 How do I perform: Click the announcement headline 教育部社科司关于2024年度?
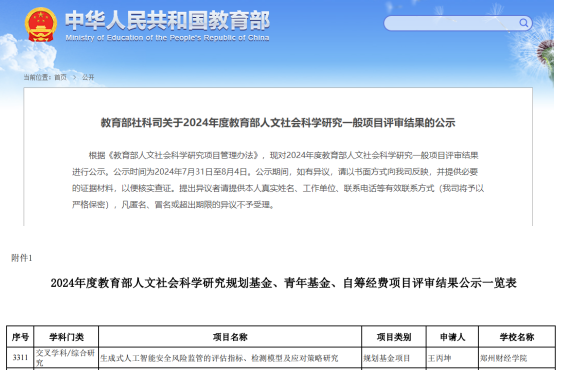pyautogui.click(x=278, y=123)
